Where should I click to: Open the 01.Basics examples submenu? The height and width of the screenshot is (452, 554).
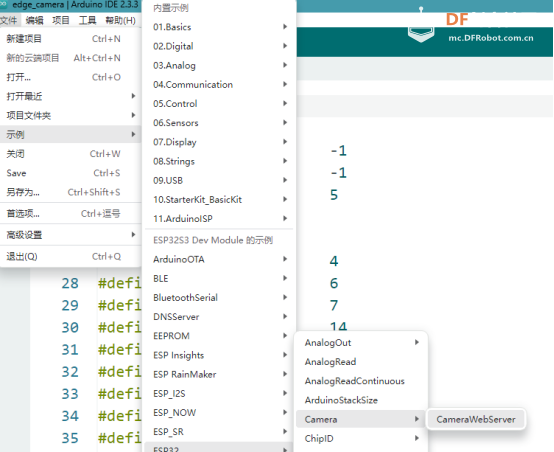pos(219,27)
